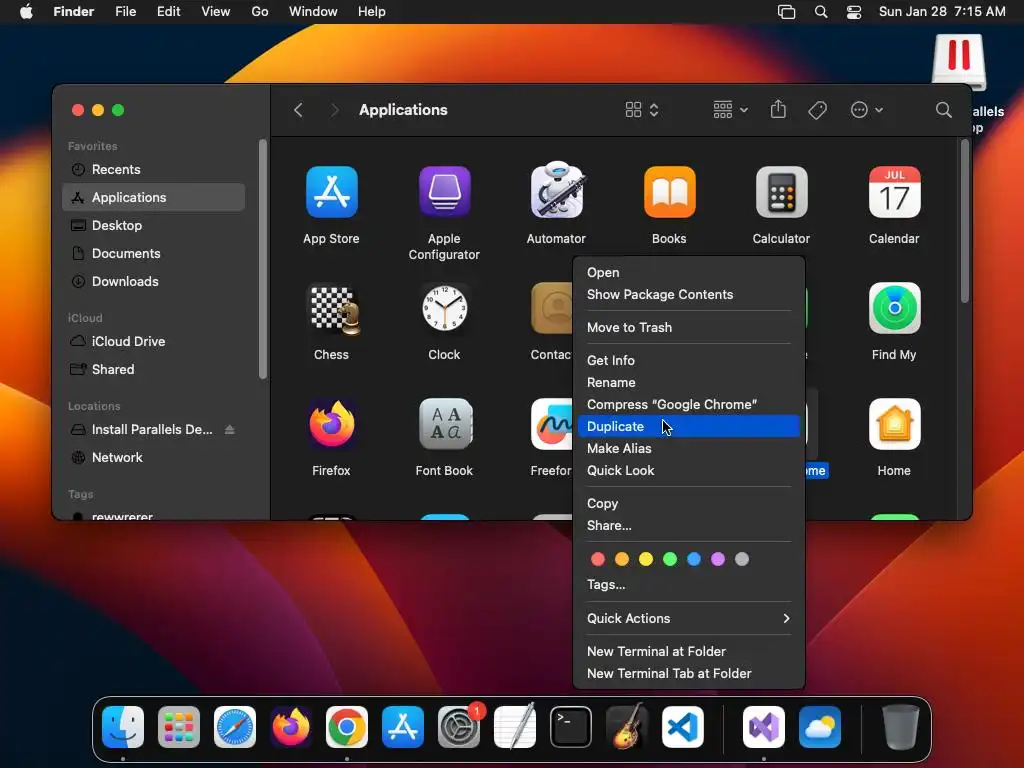Apply the green tag color
This screenshot has width=1024, height=768.
coord(669,559)
